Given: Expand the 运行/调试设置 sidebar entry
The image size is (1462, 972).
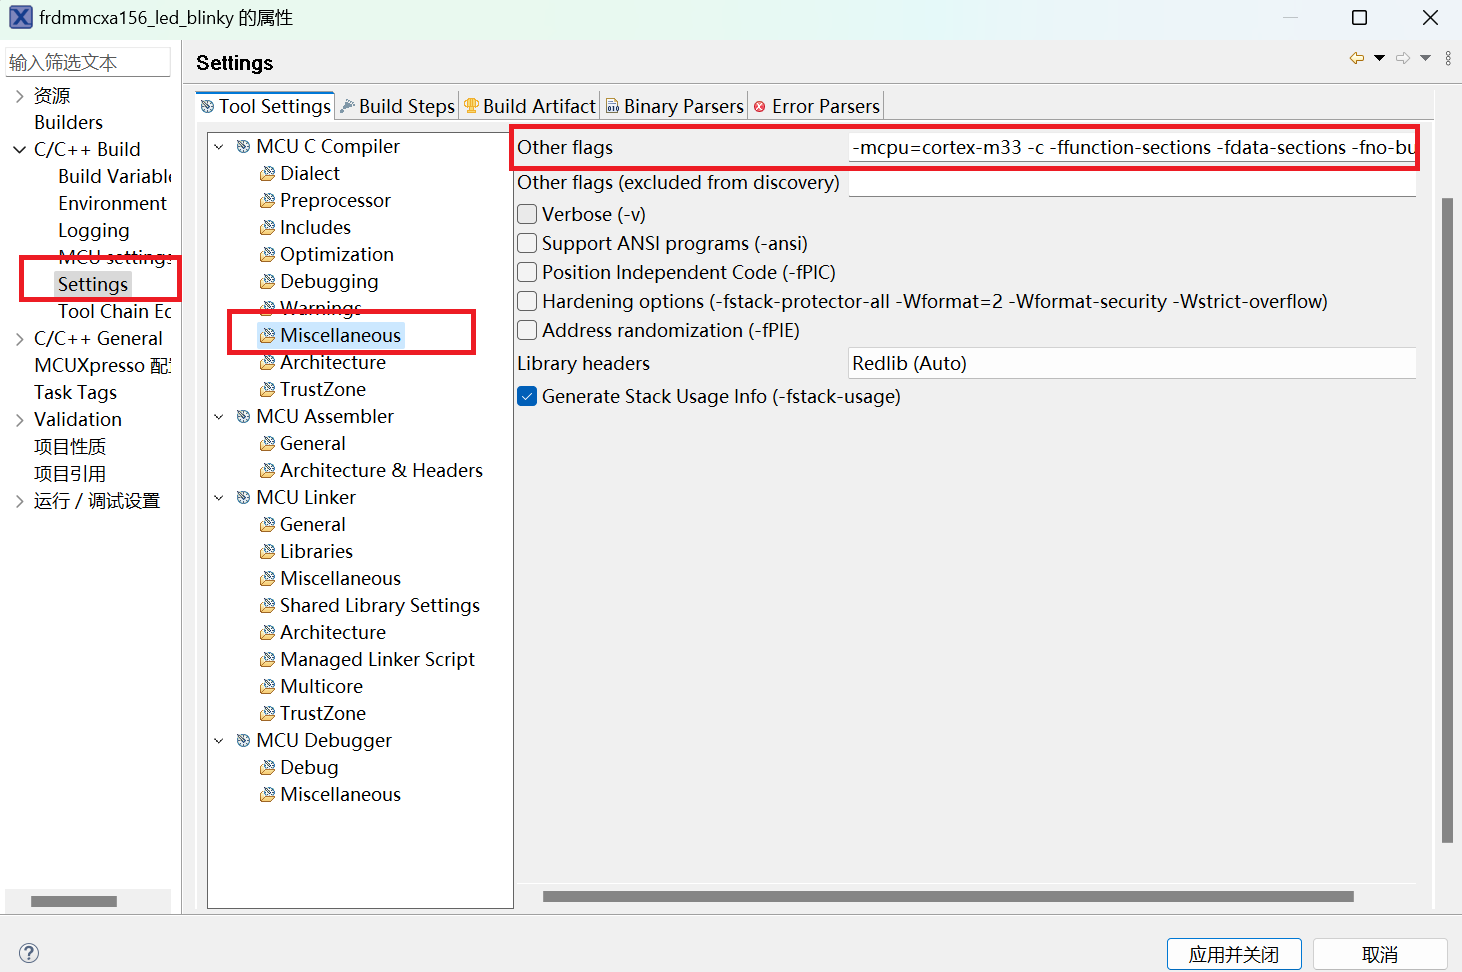Looking at the screenshot, I should (18, 500).
